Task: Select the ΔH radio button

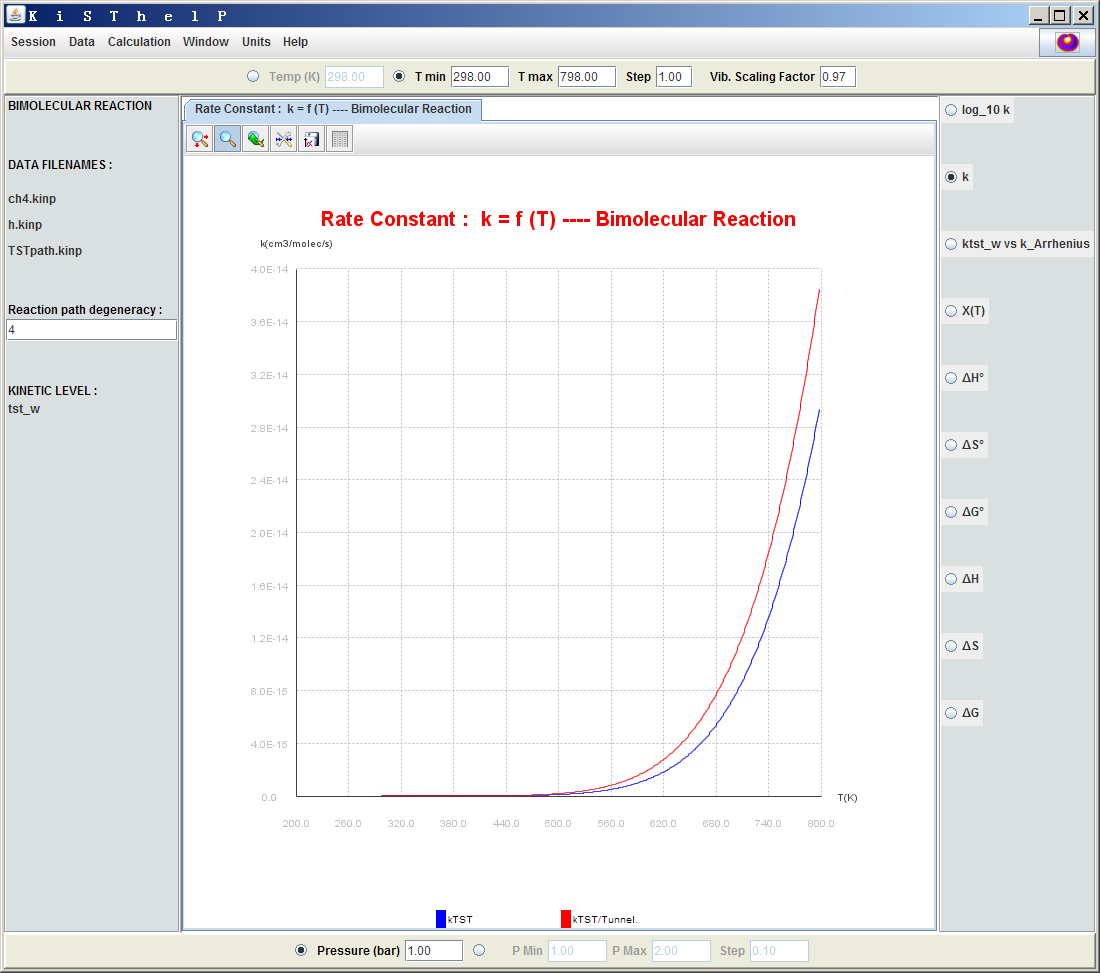Action: [951, 579]
